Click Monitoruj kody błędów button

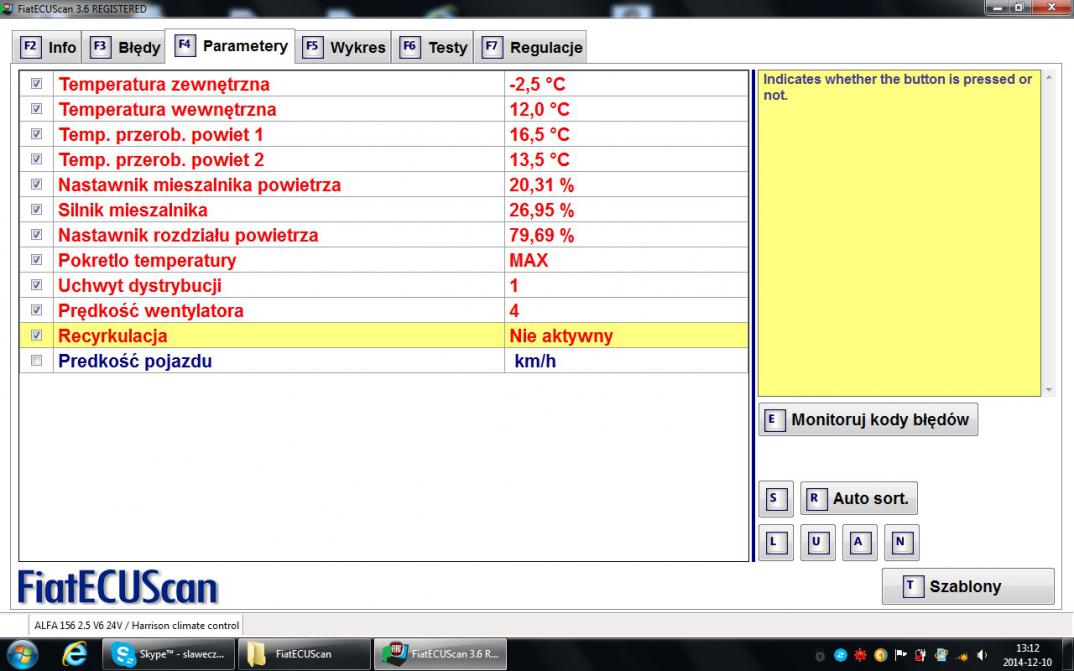(x=868, y=420)
